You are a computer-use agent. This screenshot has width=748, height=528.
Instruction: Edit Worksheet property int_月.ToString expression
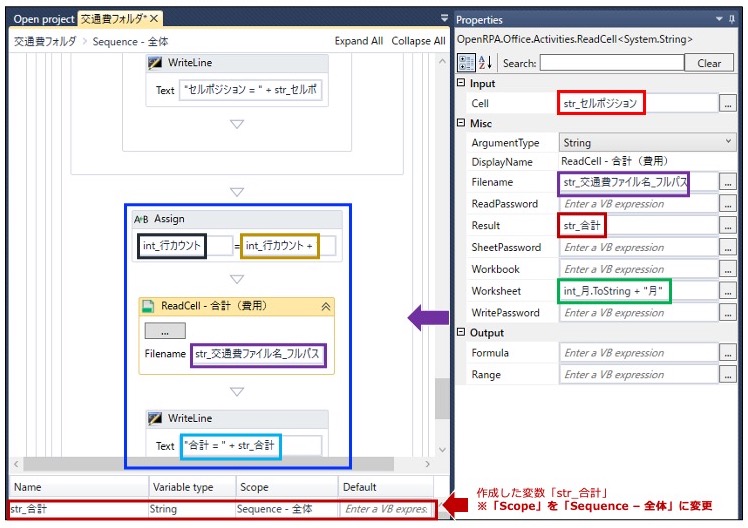[x=638, y=291]
